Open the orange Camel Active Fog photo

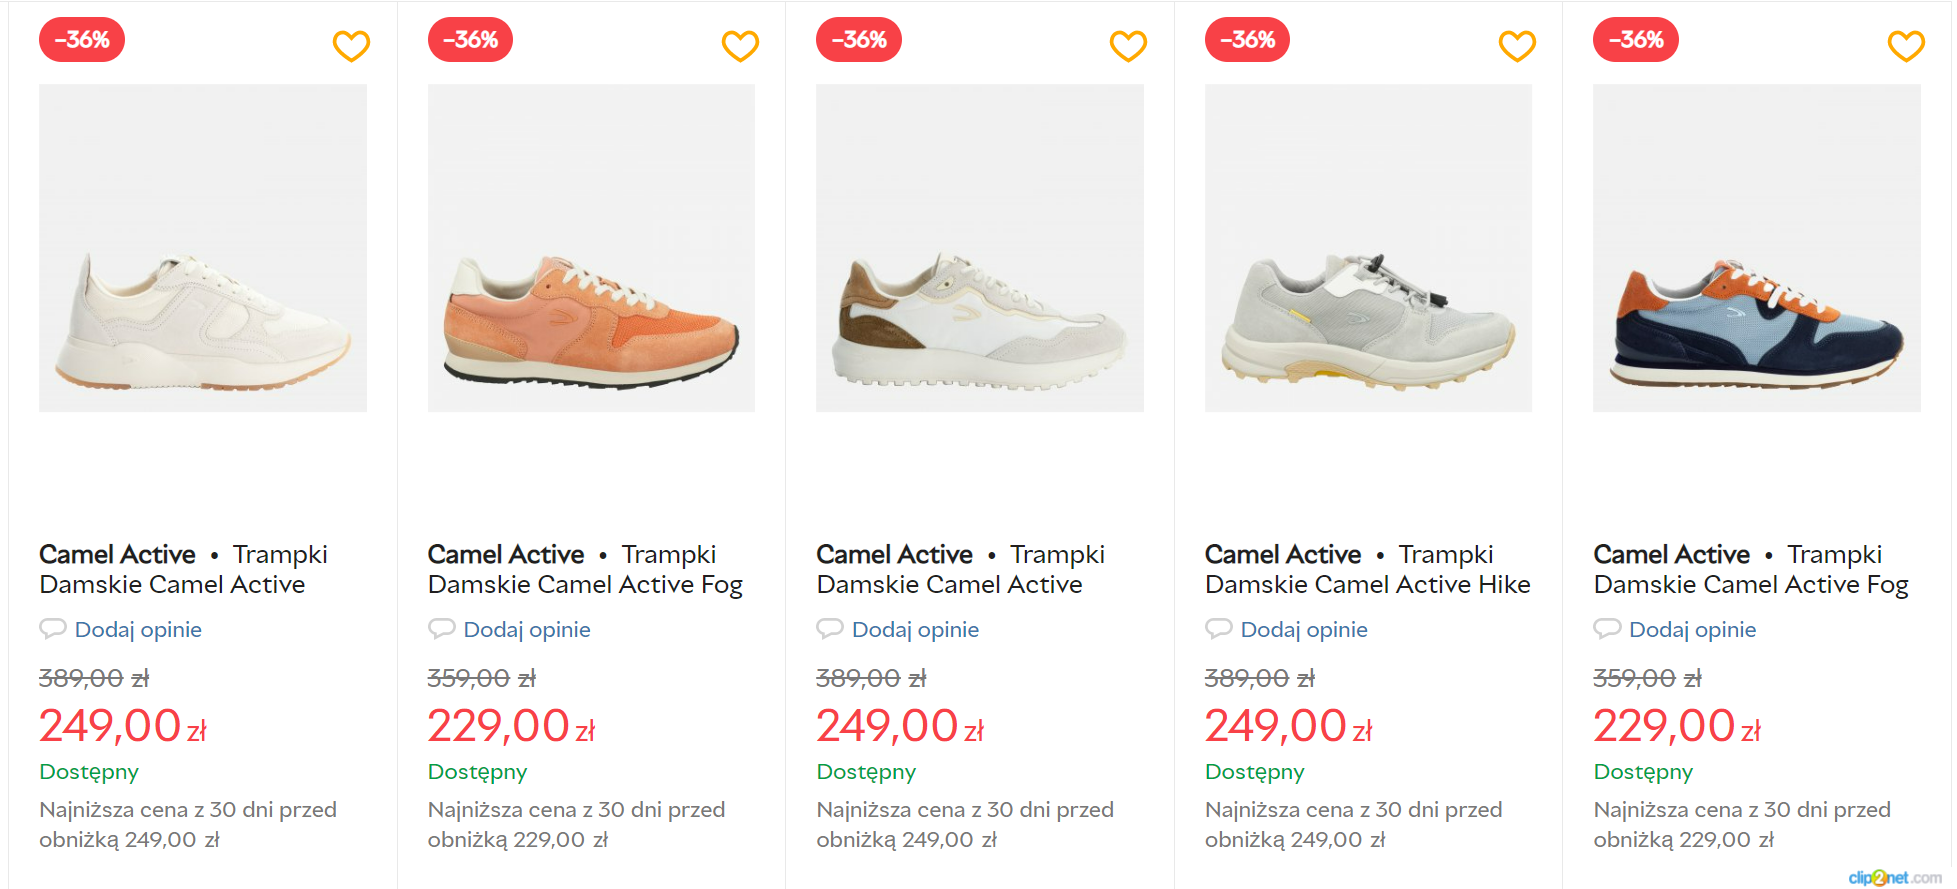coord(591,248)
